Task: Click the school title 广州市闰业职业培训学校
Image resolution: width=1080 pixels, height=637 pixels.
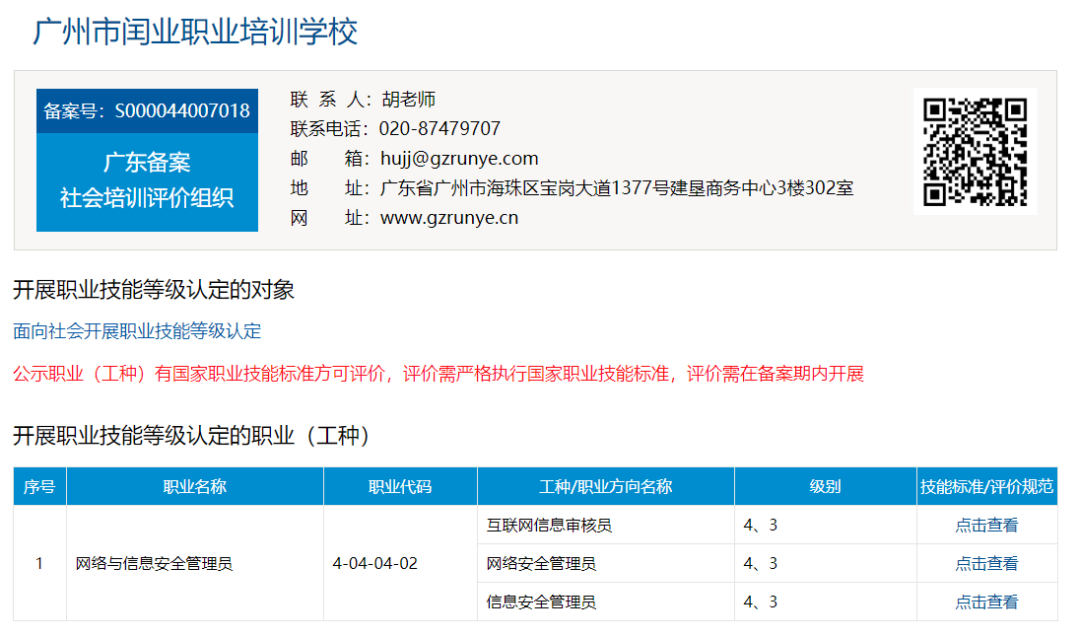Action: click(196, 32)
